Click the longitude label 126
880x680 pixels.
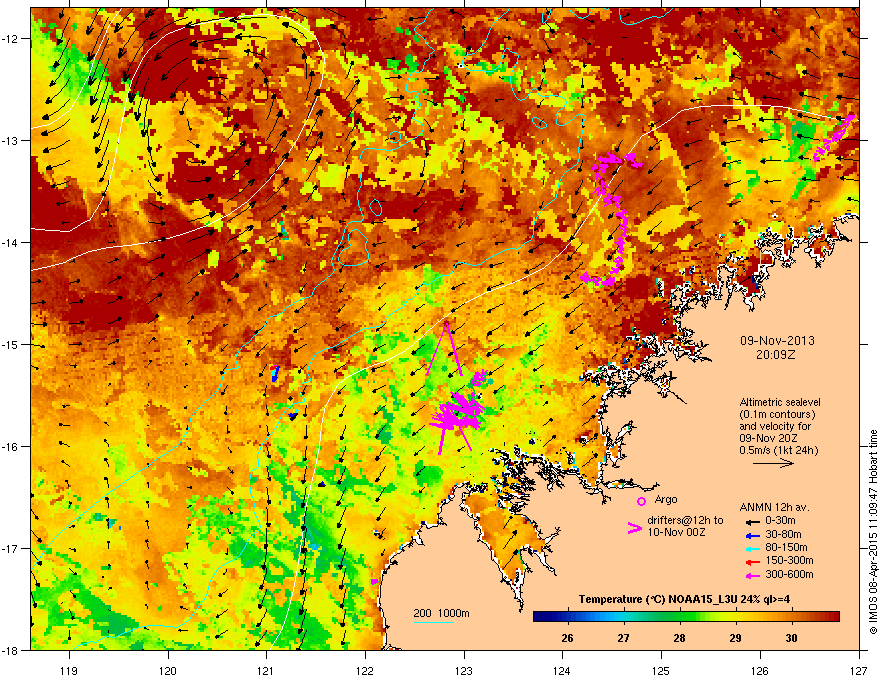[760, 670]
